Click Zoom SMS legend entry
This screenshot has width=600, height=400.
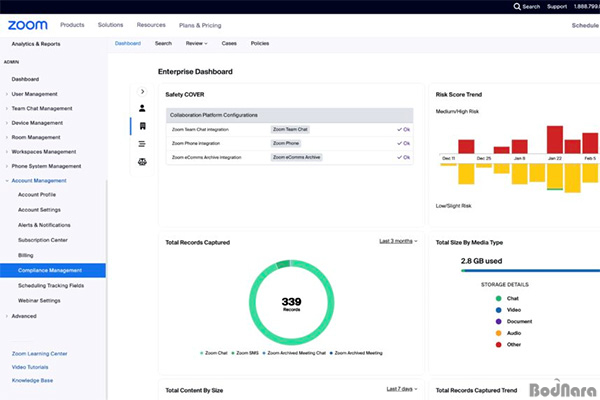coord(245,353)
